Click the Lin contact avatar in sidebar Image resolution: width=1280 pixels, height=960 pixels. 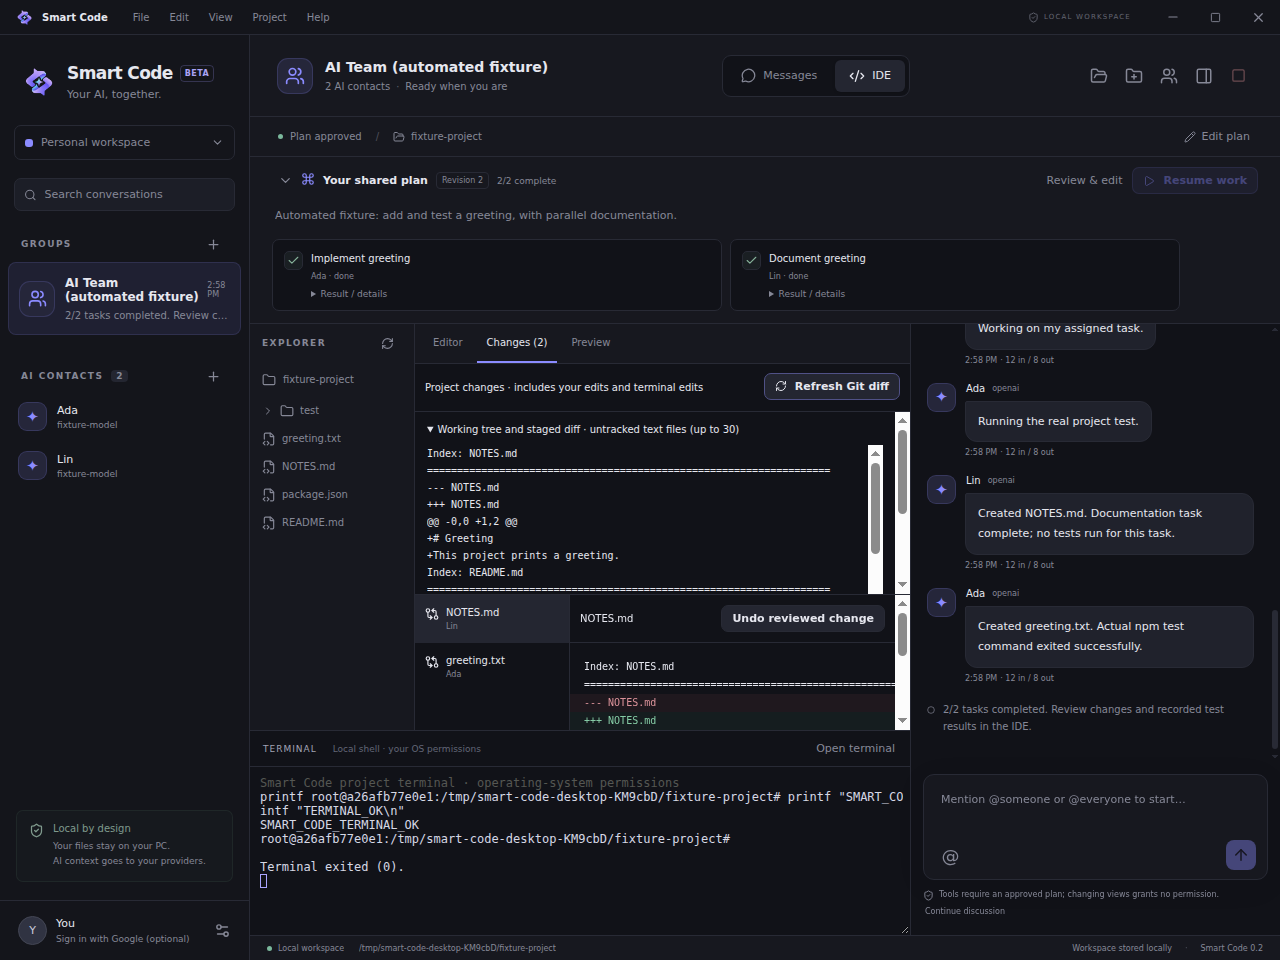point(33,465)
